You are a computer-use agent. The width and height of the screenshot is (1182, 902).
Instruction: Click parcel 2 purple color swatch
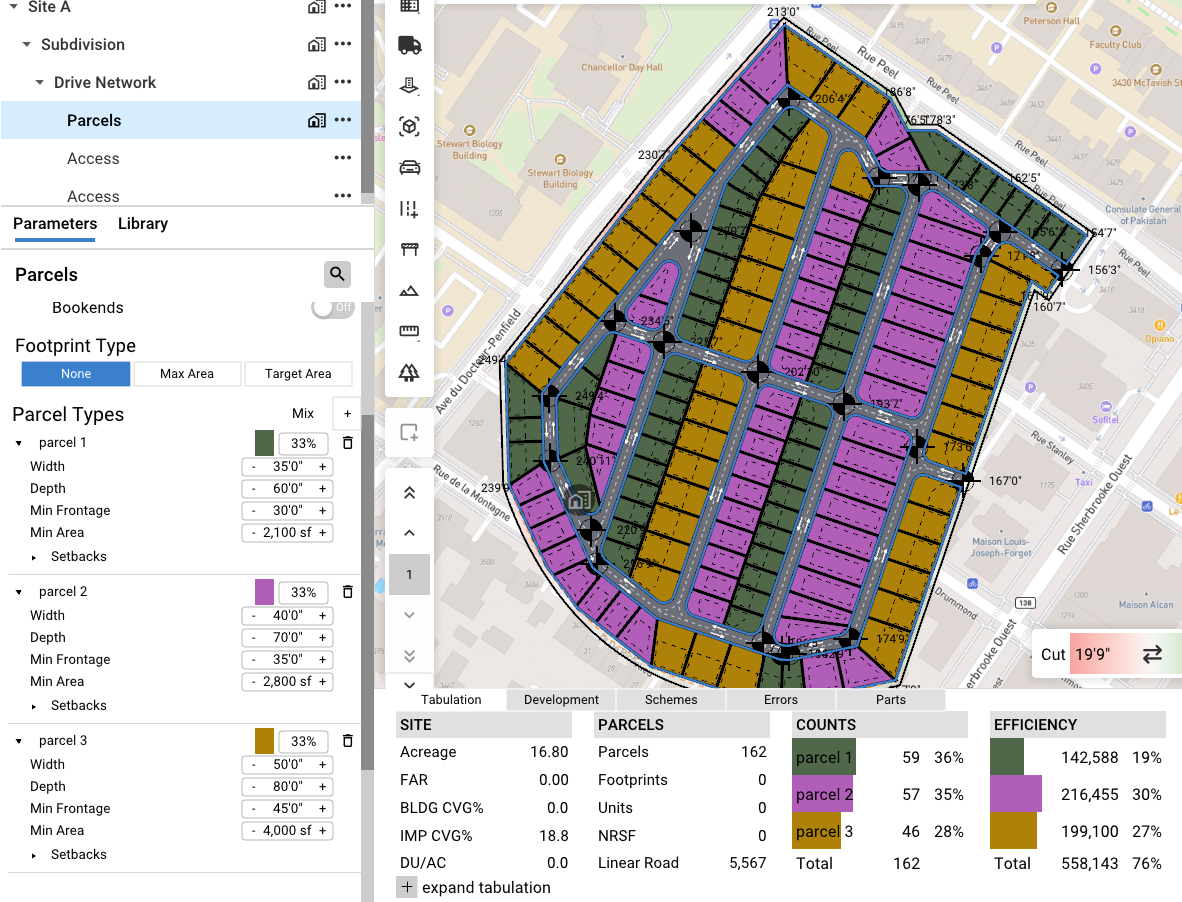(x=265, y=592)
